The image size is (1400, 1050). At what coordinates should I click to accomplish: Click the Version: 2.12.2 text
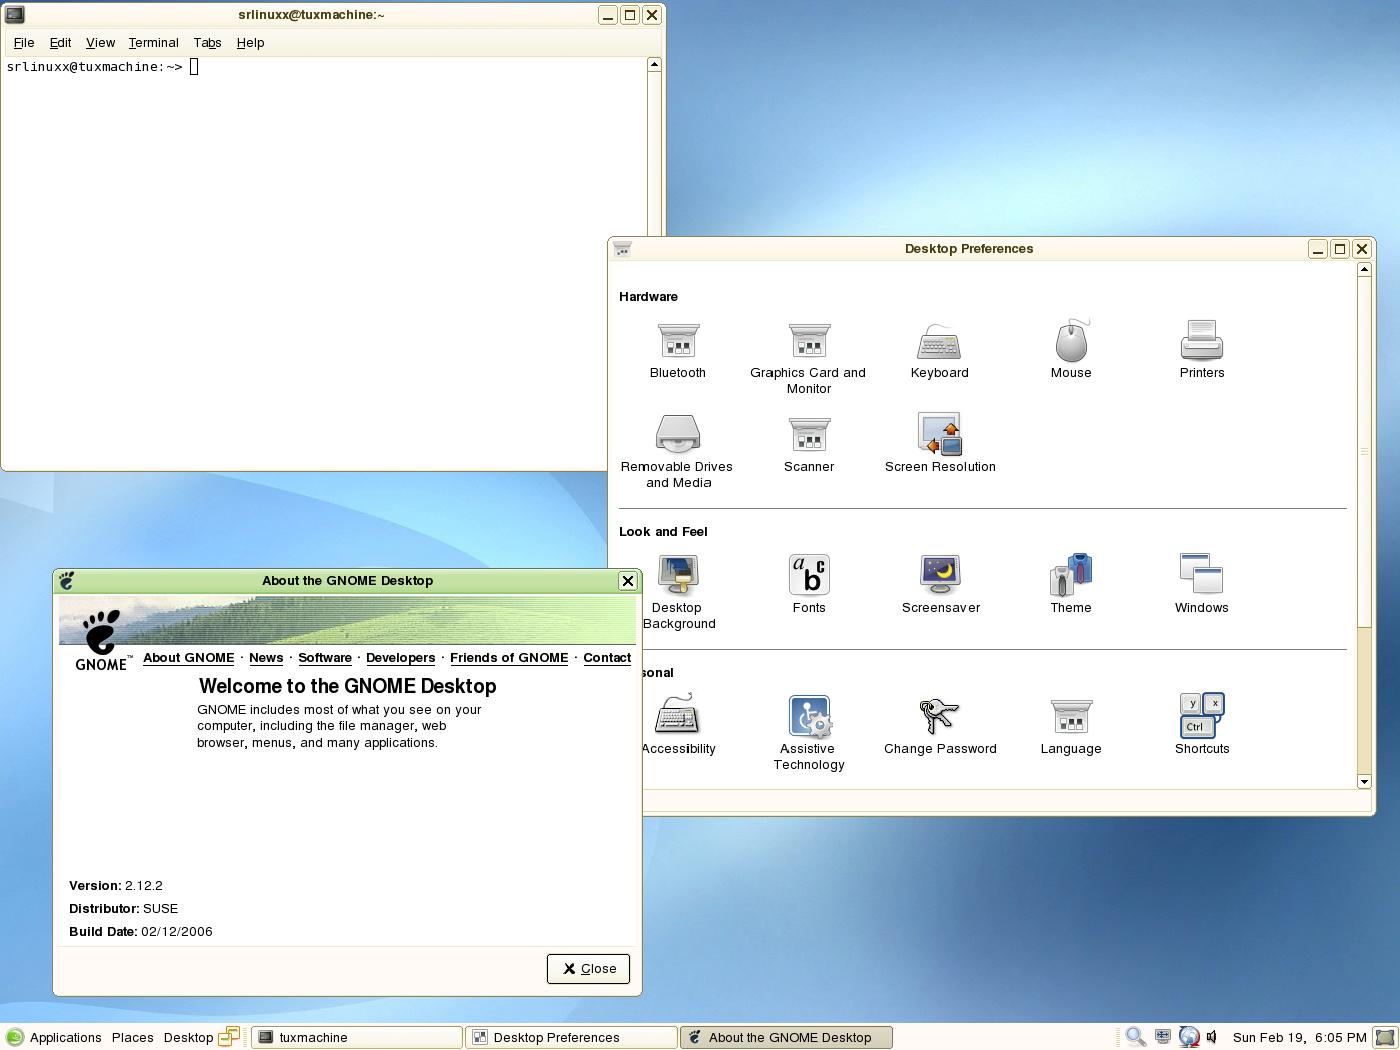pyautogui.click(x=116, y=886)
